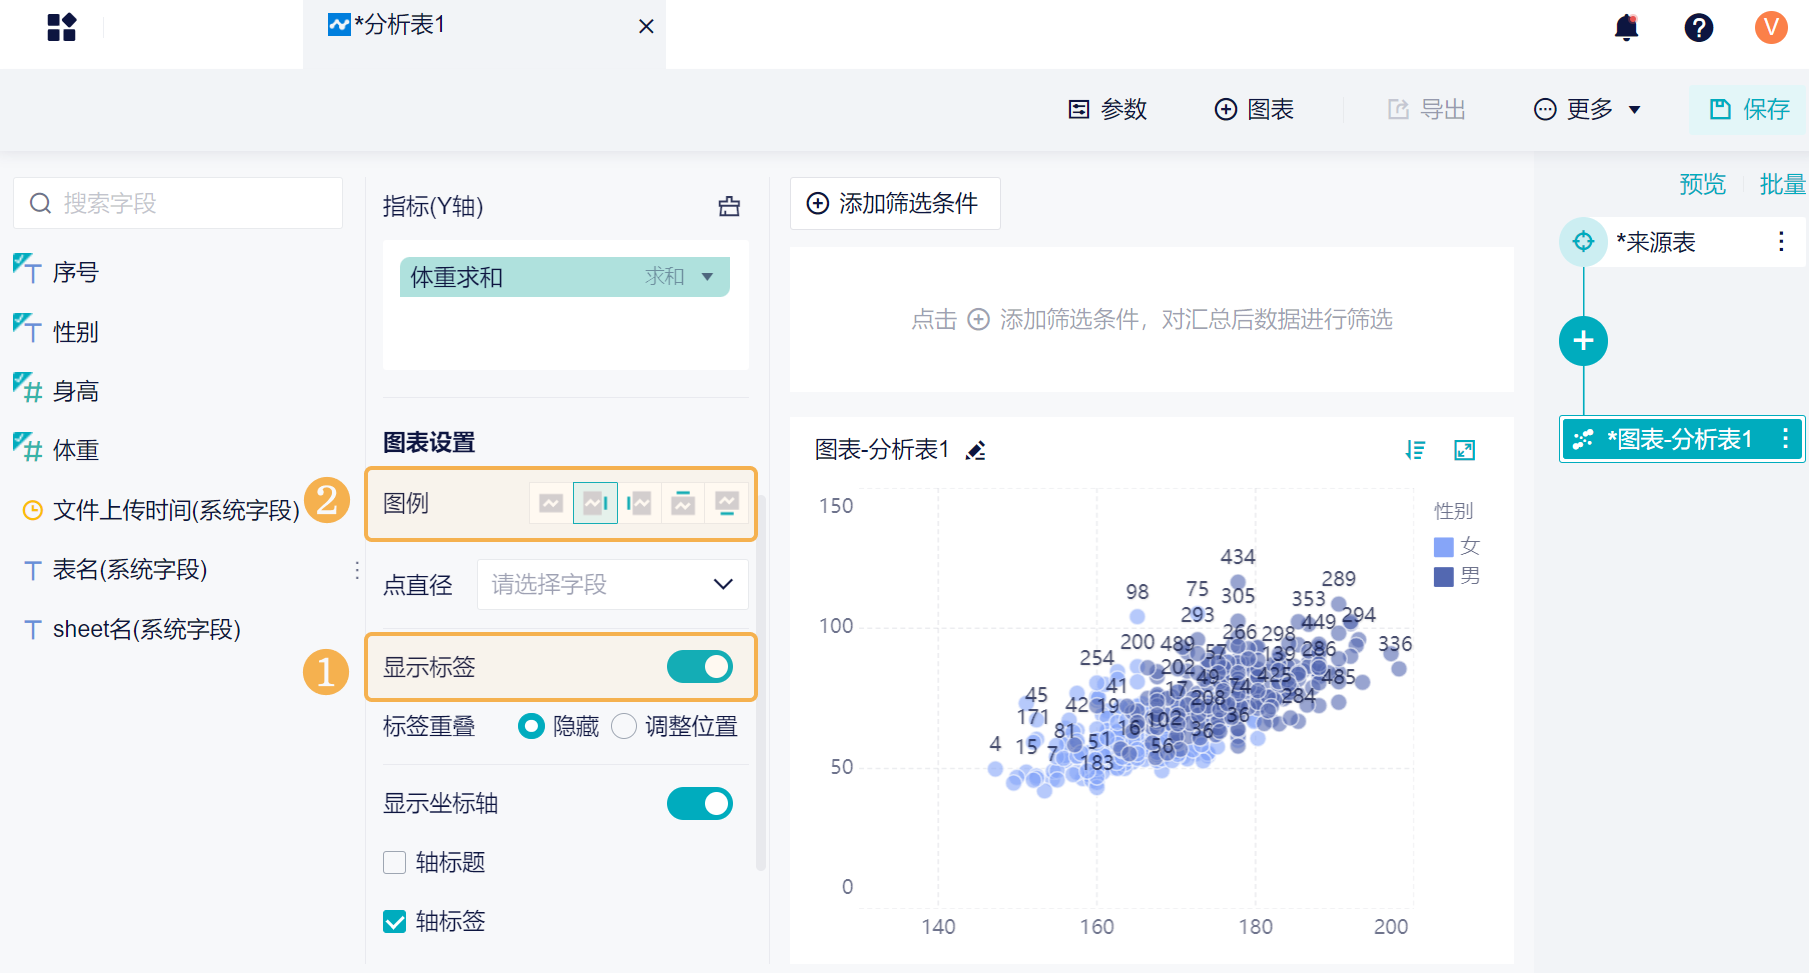This screenshot has height=973, width=1809.
Task: Open 点直径 field dropdown
Action: [613, 584]
